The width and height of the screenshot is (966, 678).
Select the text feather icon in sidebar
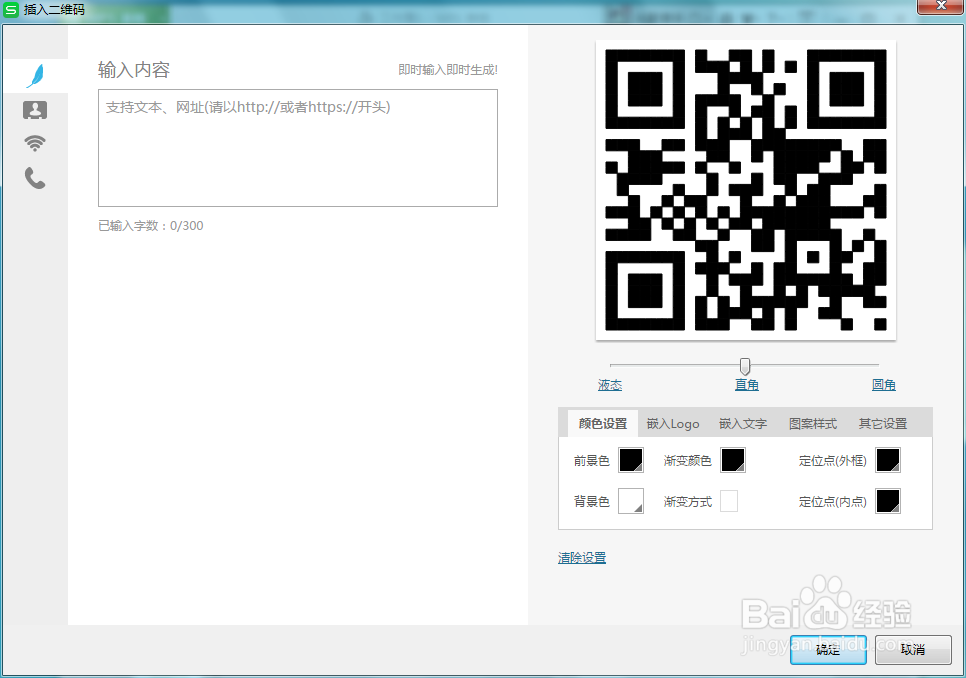(x=36, y=76)
